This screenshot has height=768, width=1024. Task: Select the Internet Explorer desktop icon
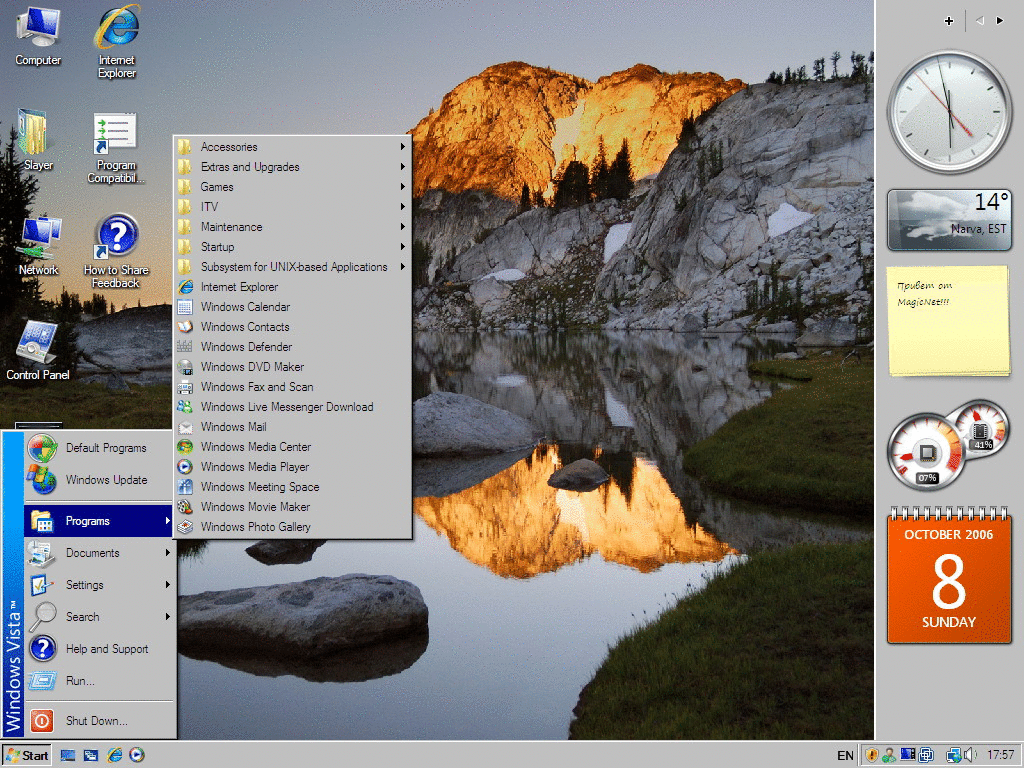pyautogui.click(x=117, y=42)
